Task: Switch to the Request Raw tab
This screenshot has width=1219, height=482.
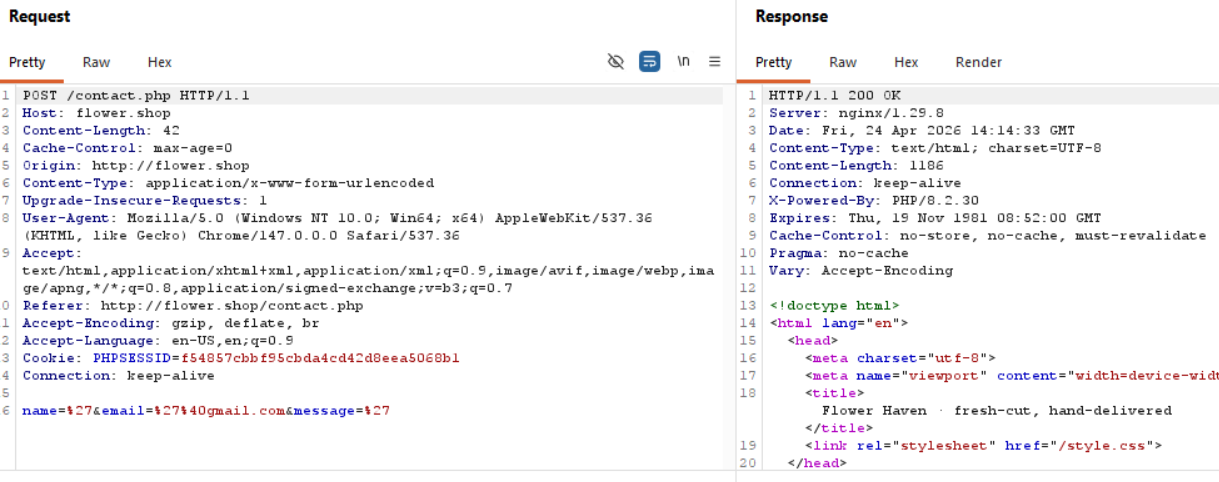Action: [96, 62]
